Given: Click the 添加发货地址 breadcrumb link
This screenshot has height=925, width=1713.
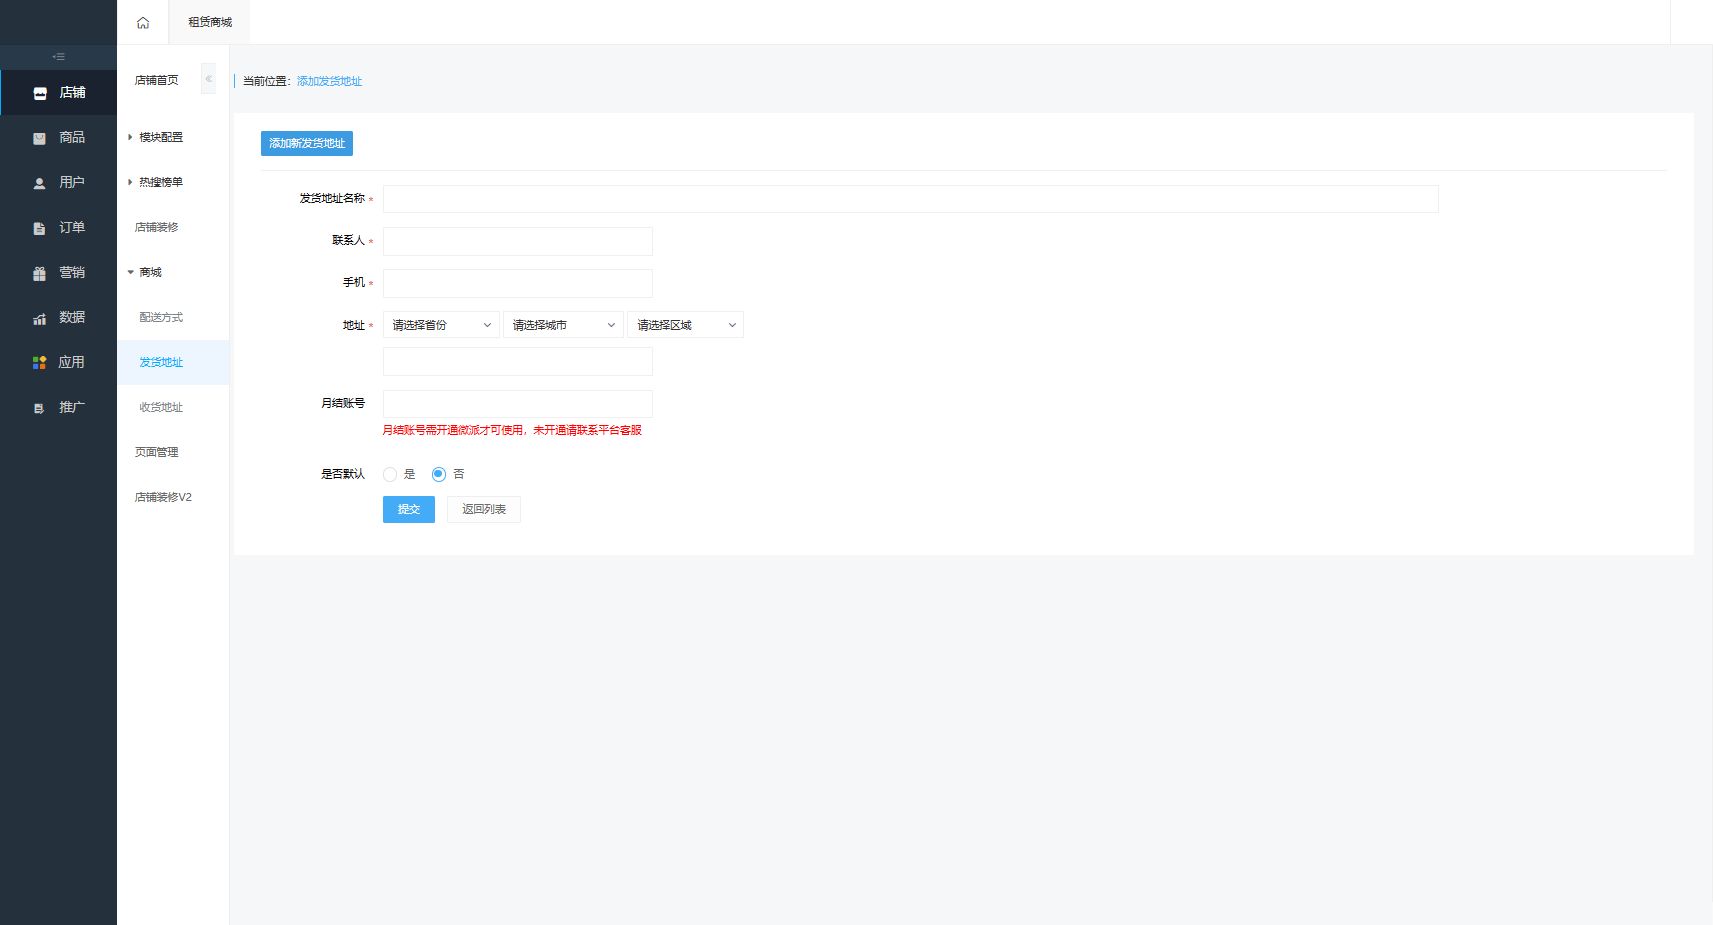Looking at the screenshot, I should [x=329, y=81].
